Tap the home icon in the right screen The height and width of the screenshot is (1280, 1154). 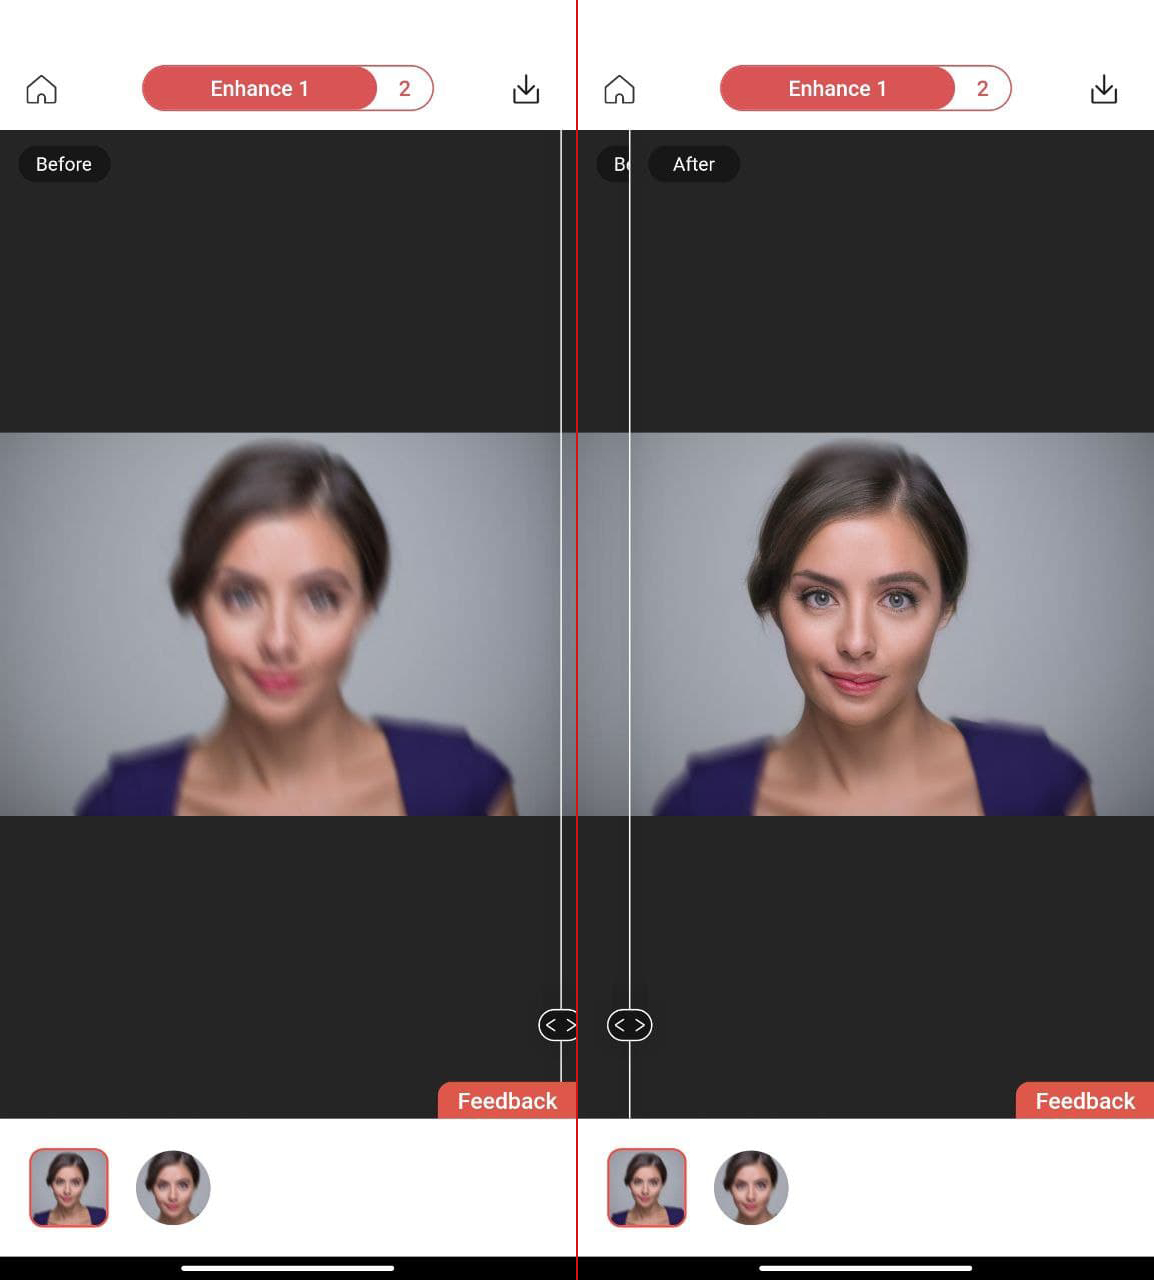click(619, 89)
